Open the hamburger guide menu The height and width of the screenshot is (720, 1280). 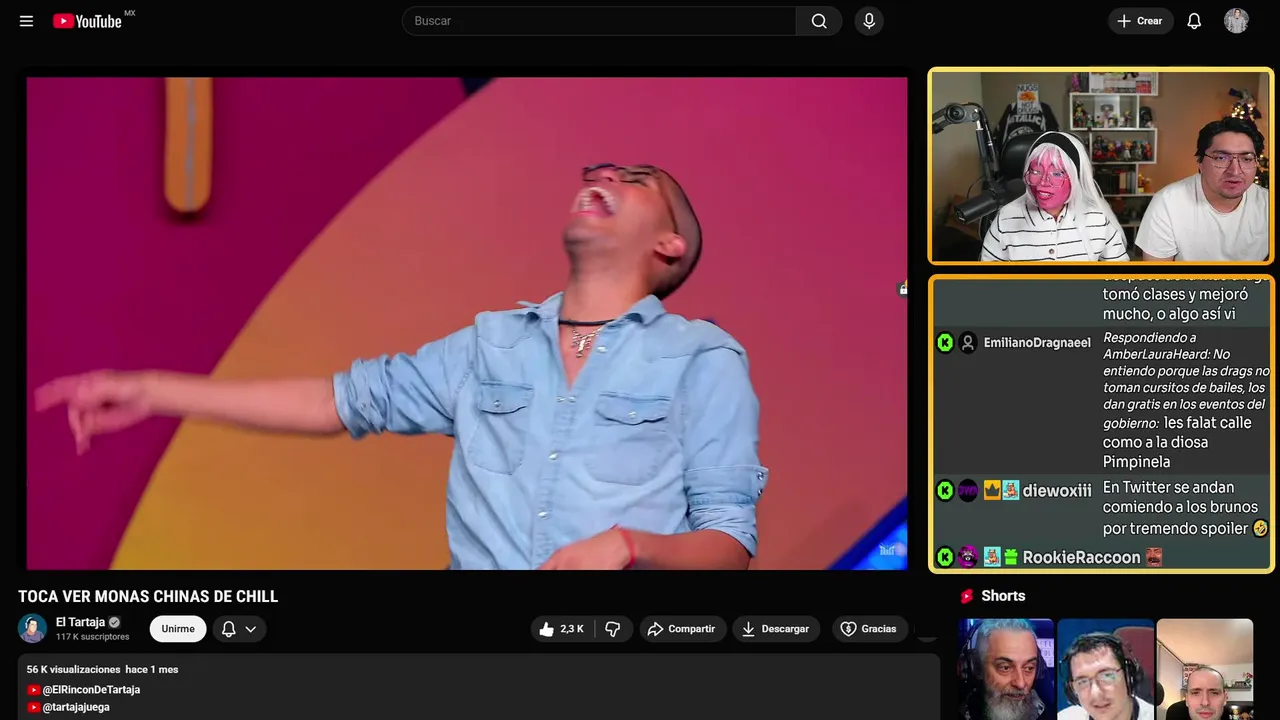26,21
